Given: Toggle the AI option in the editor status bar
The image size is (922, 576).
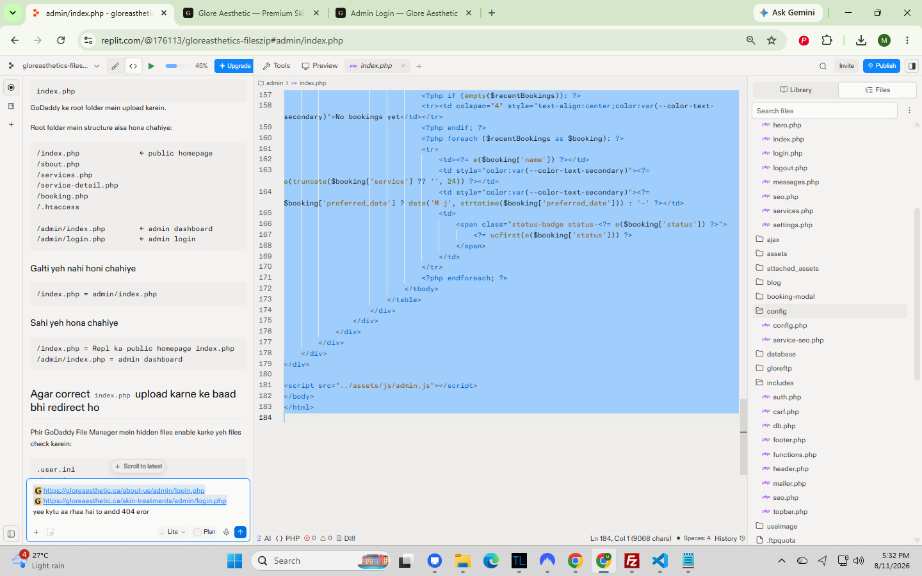Looking at the screenshot, I should tap(265, 538).
